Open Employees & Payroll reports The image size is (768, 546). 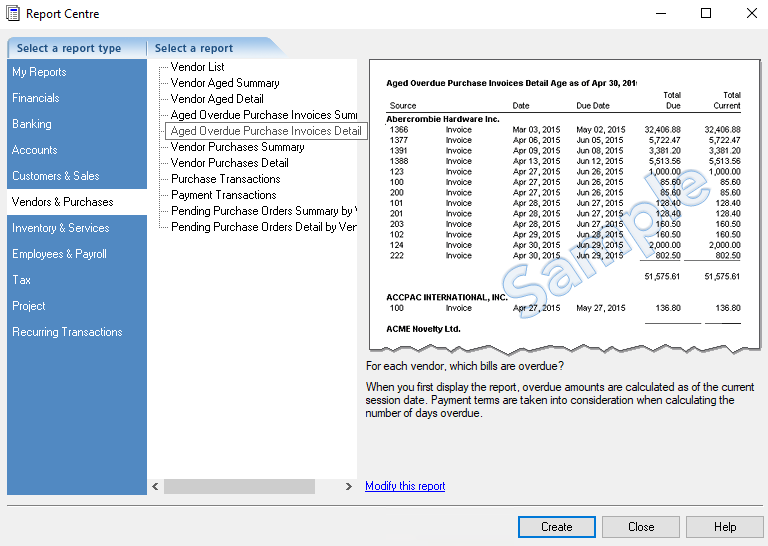pos(59,254)
